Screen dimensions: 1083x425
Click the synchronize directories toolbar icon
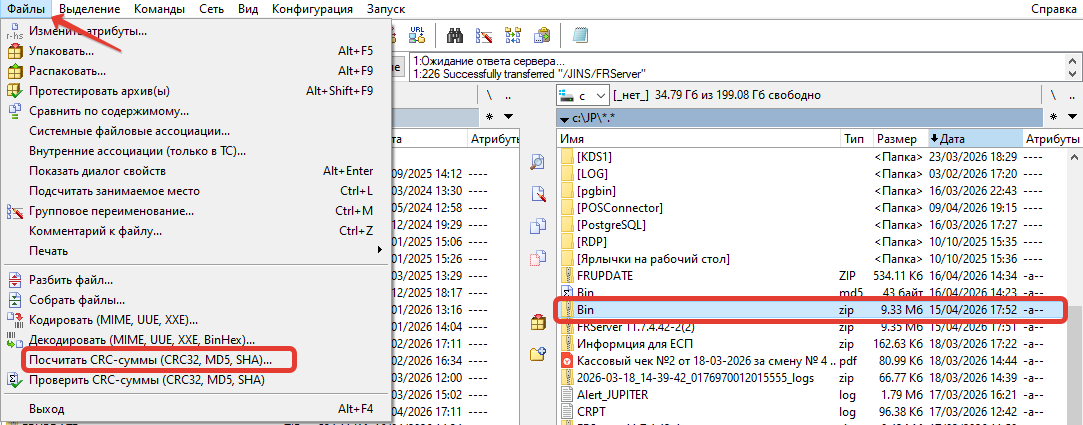(x=513, y=36)
